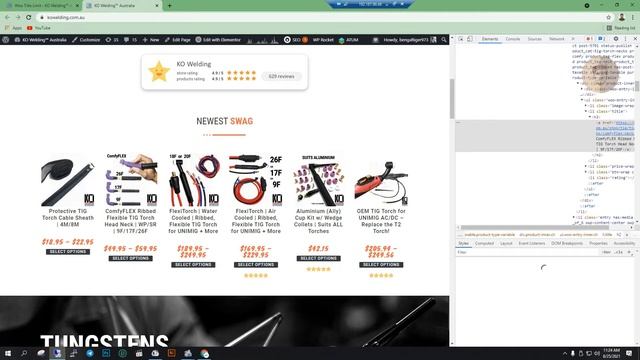640x360 pixels.
Task: Open the Chrome profile avatar
Action: coord(622,17)
